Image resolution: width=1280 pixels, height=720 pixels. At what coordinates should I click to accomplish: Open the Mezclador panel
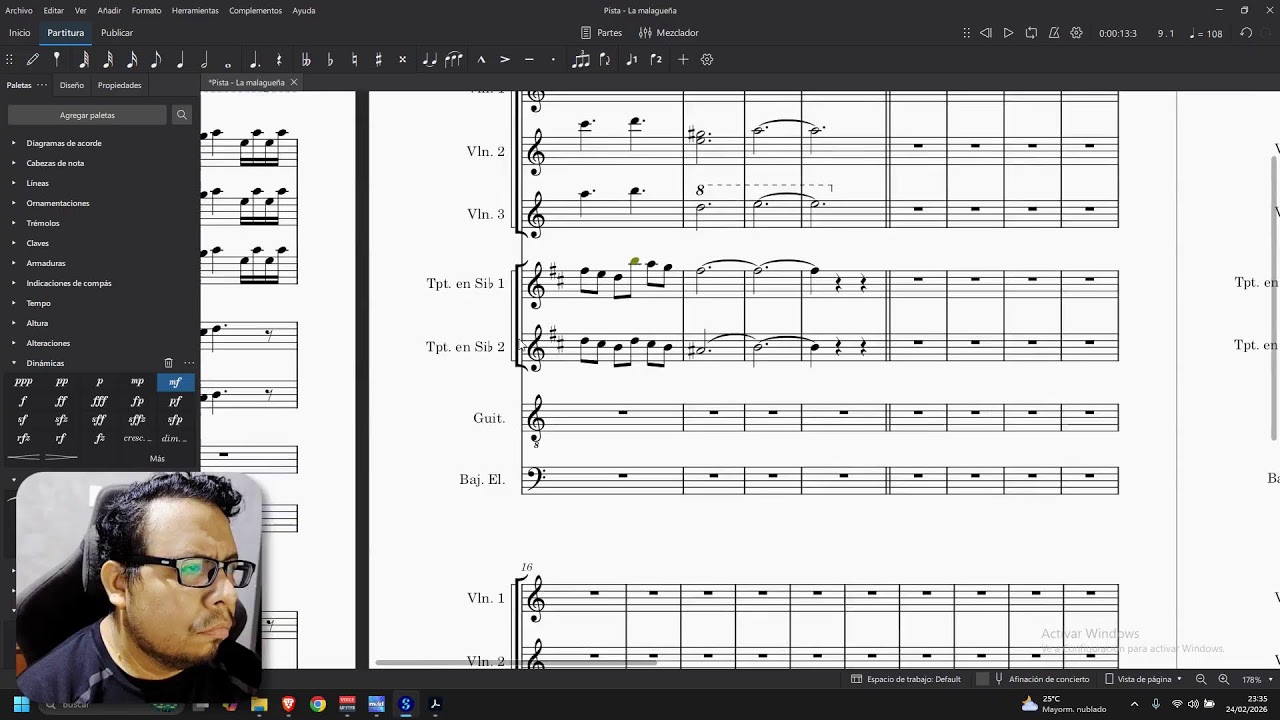(669, 33)
